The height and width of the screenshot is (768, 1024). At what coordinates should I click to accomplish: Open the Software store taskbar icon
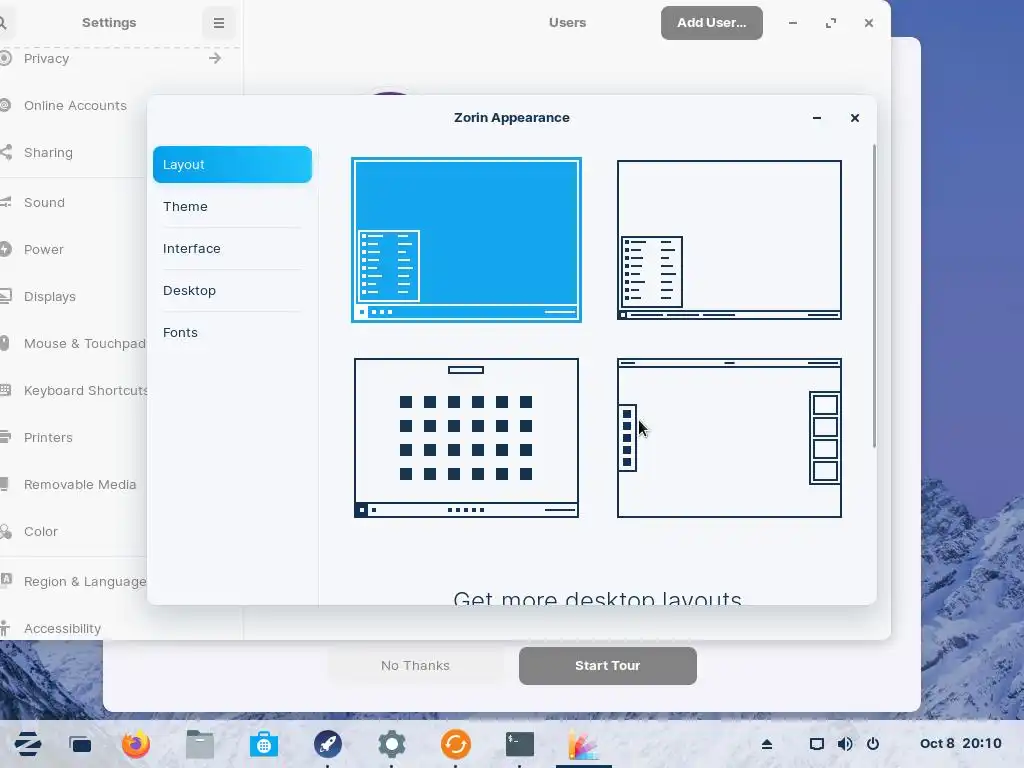[x=264, y=744]
